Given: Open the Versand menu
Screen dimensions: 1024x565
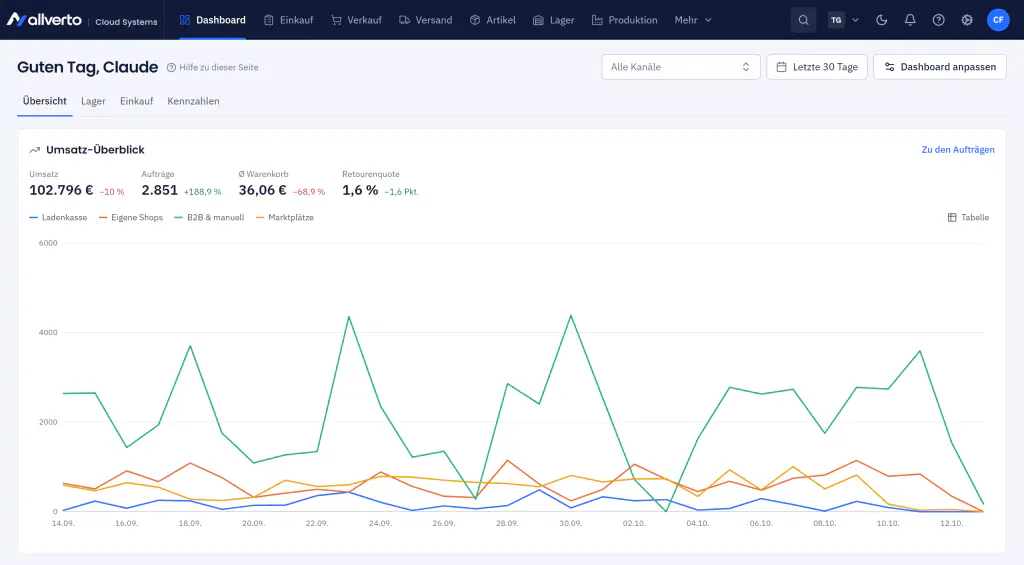Looking at the screenshot, I should click(425, 20).
